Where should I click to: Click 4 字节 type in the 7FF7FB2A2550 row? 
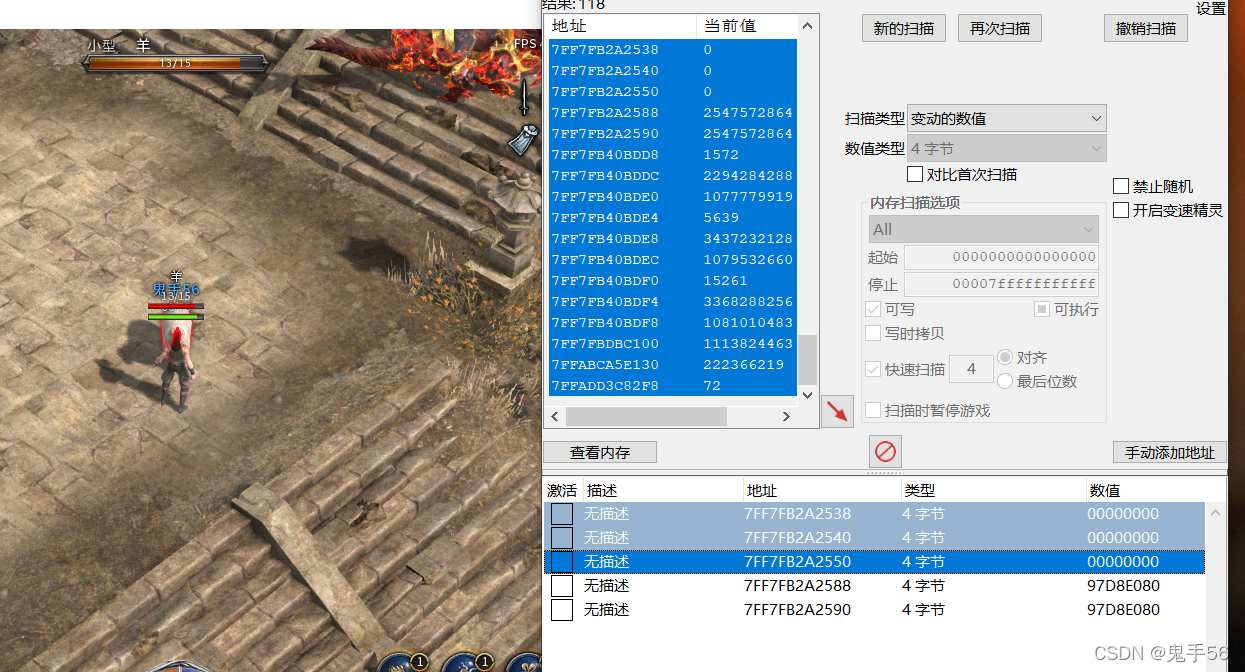923,562
